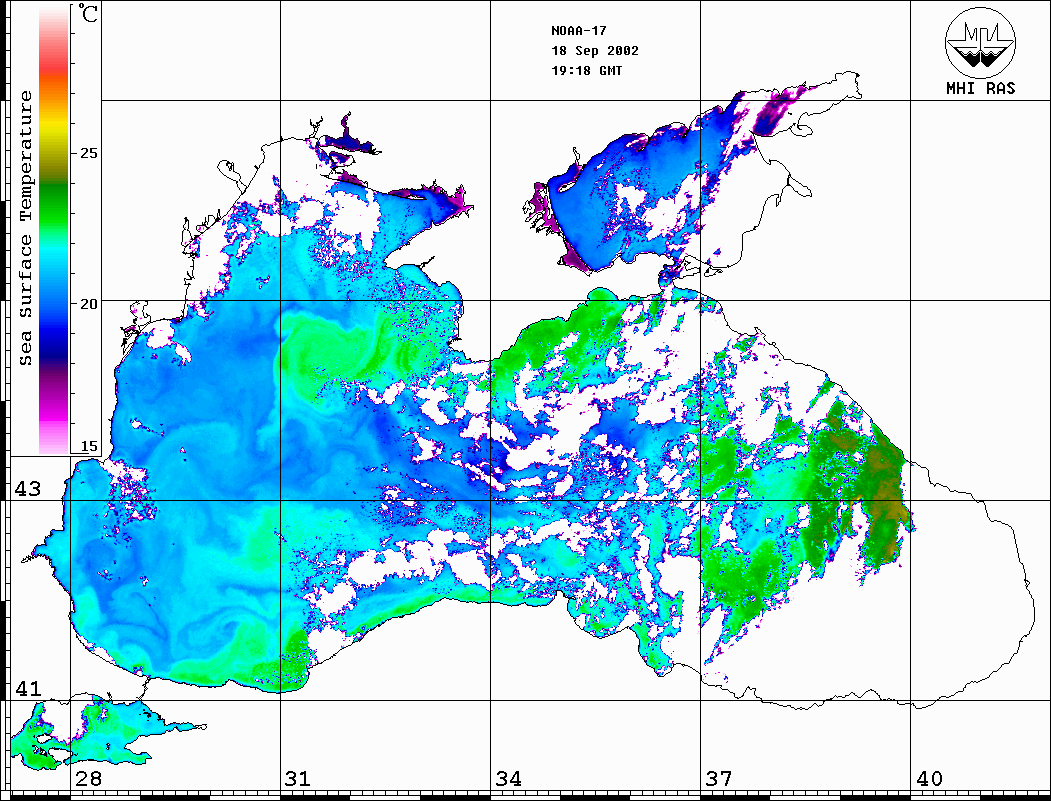The image size is (1051, 801).
Task: Click the longitude label 31
Action: (298, 778)
